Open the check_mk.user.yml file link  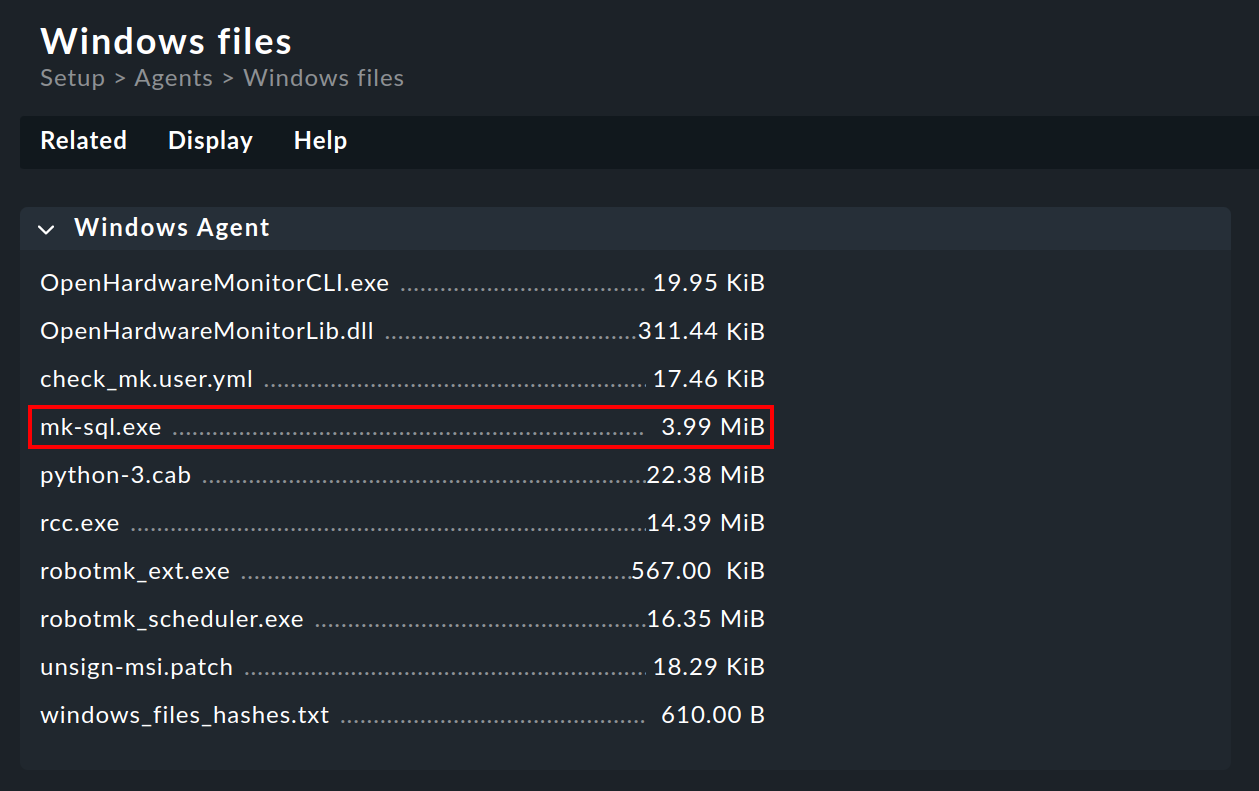[146, 379]
